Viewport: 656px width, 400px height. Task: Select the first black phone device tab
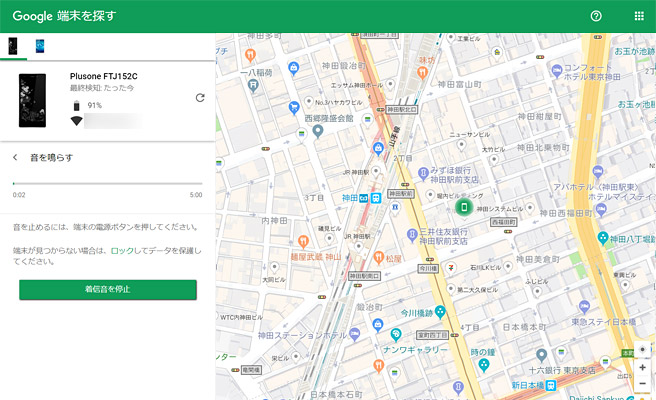13,46
